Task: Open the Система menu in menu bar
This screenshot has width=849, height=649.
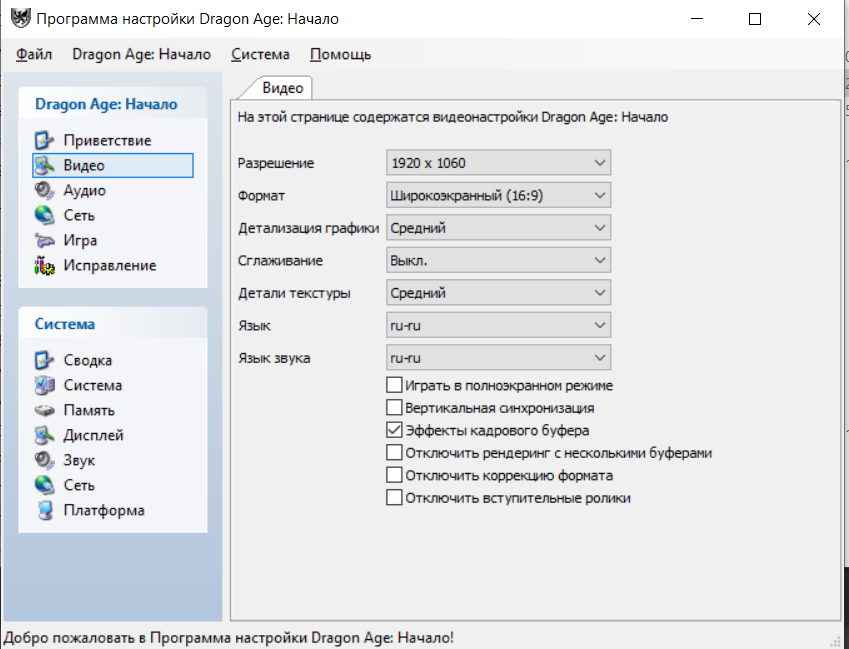Action: tap(260, 54)
